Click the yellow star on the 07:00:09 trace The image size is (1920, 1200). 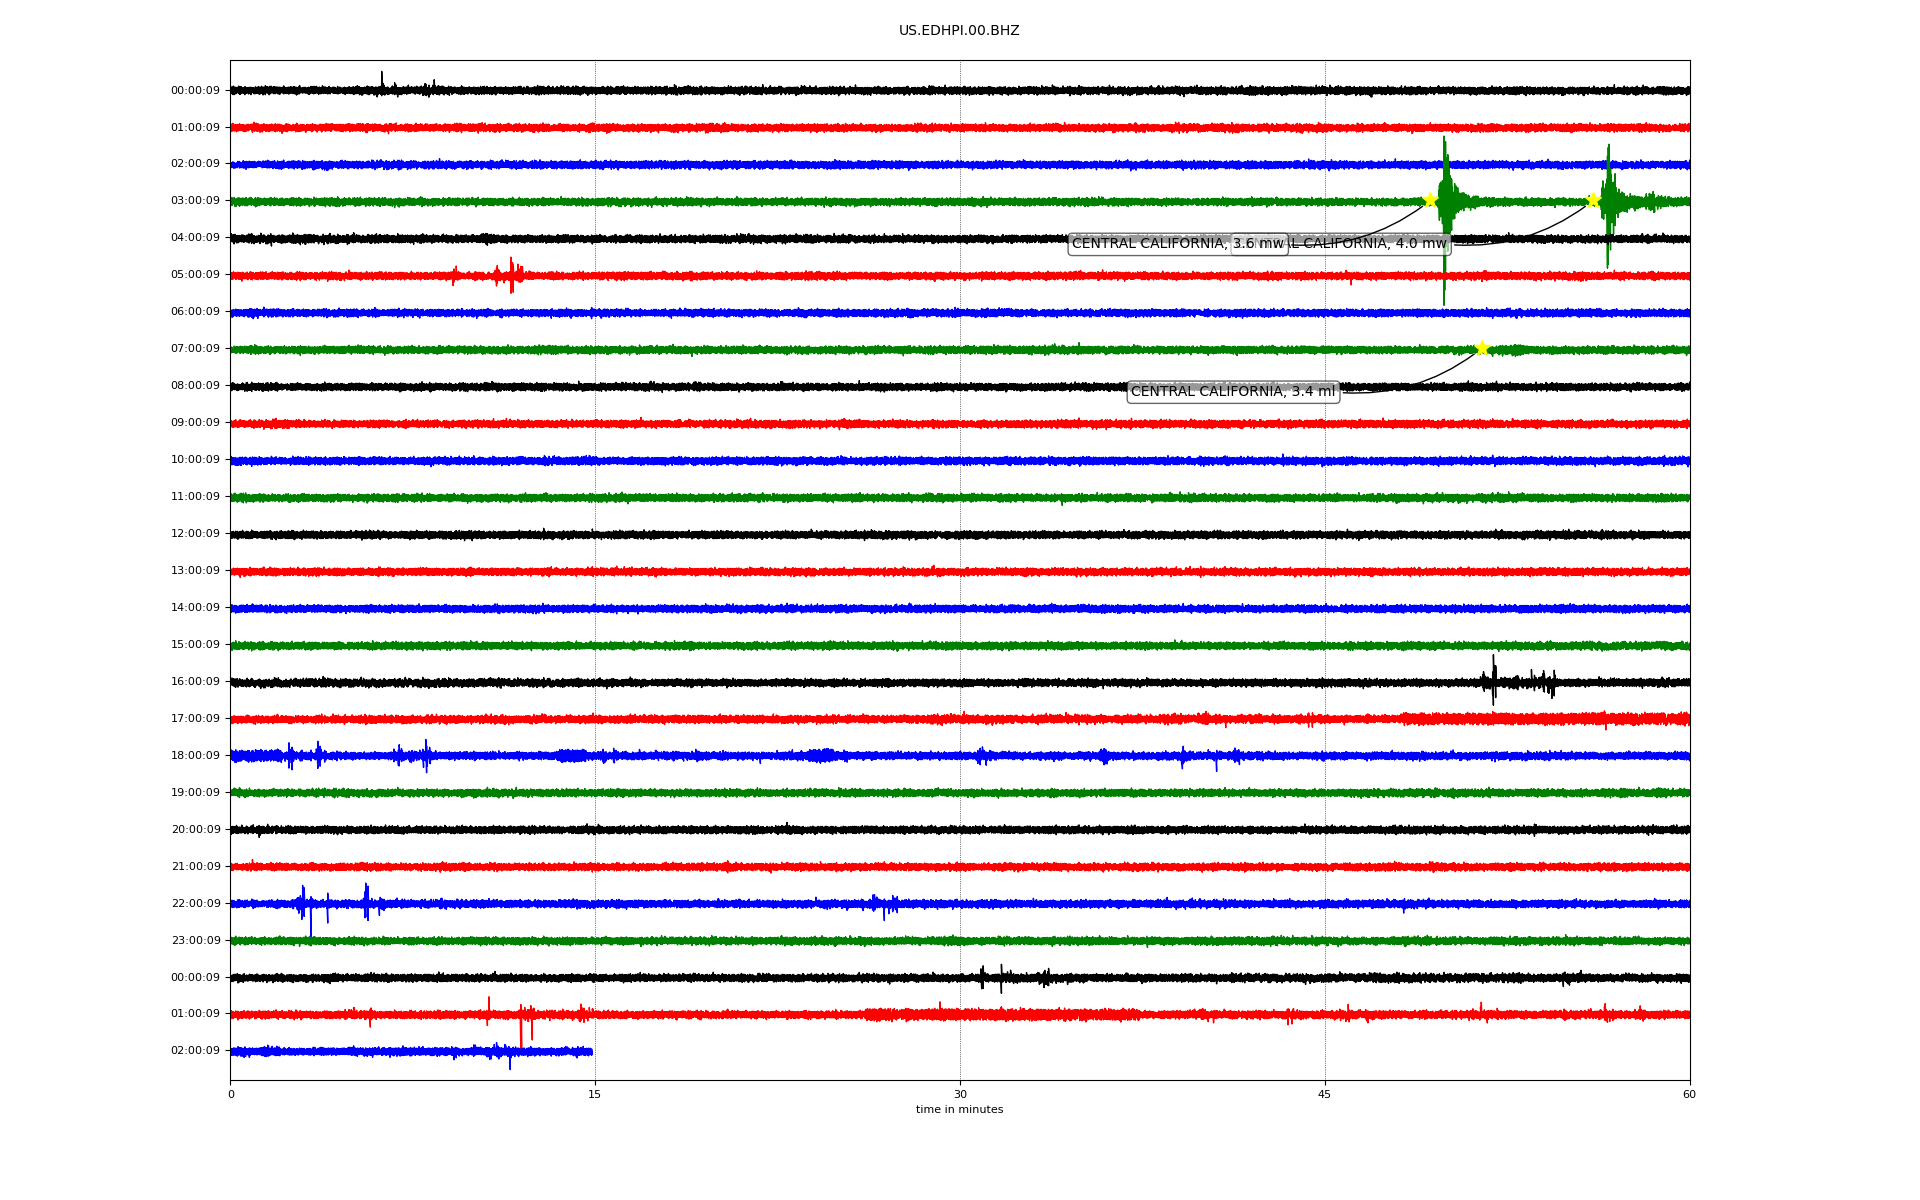coord(1482,348)
